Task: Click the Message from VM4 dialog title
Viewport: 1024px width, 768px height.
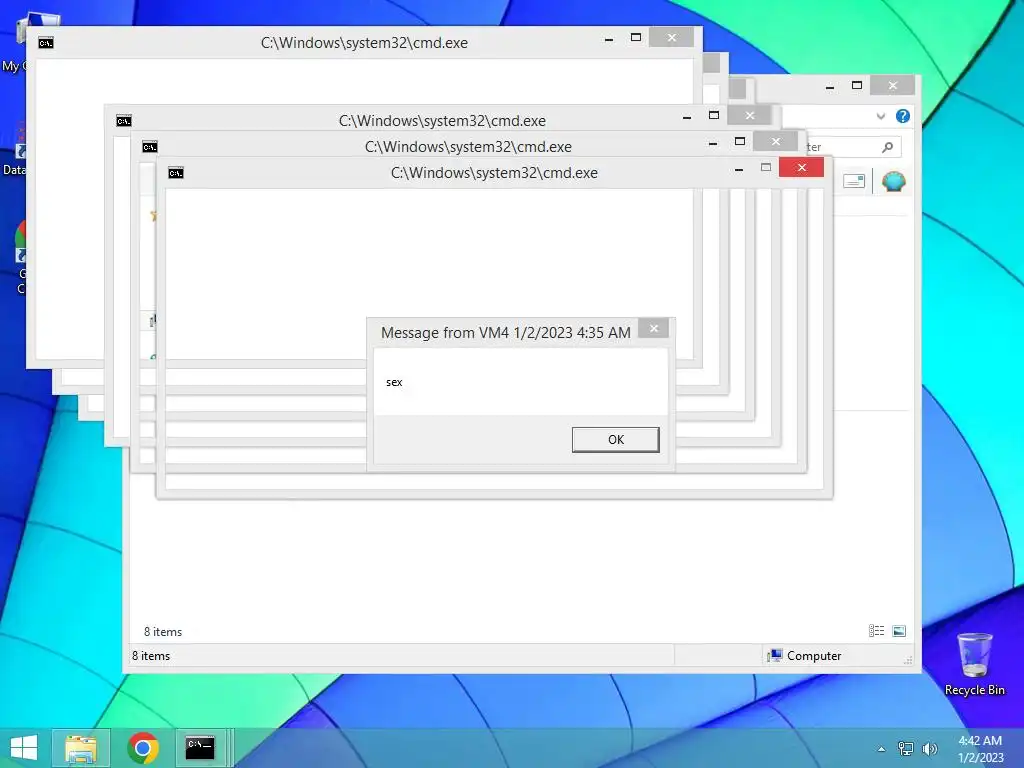Action: [505, 332]
